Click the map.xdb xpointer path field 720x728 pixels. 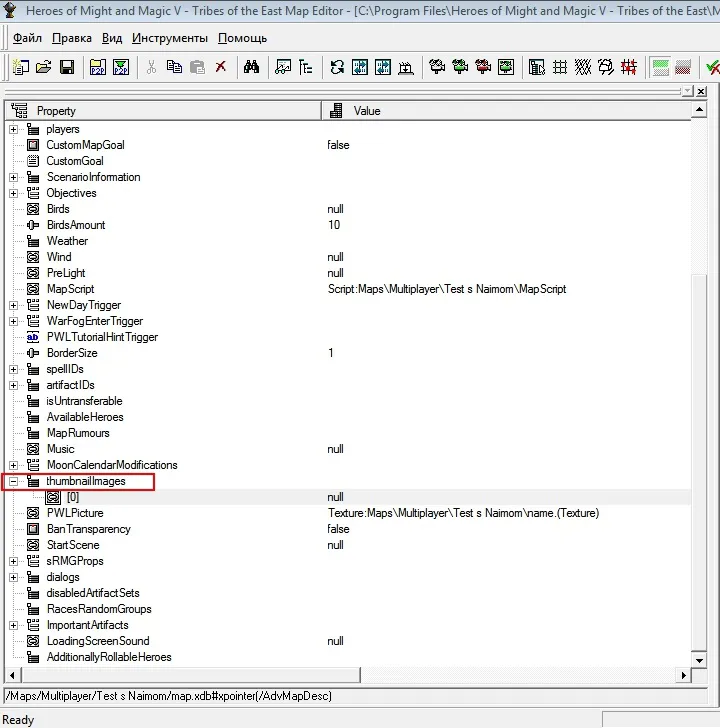356,696
